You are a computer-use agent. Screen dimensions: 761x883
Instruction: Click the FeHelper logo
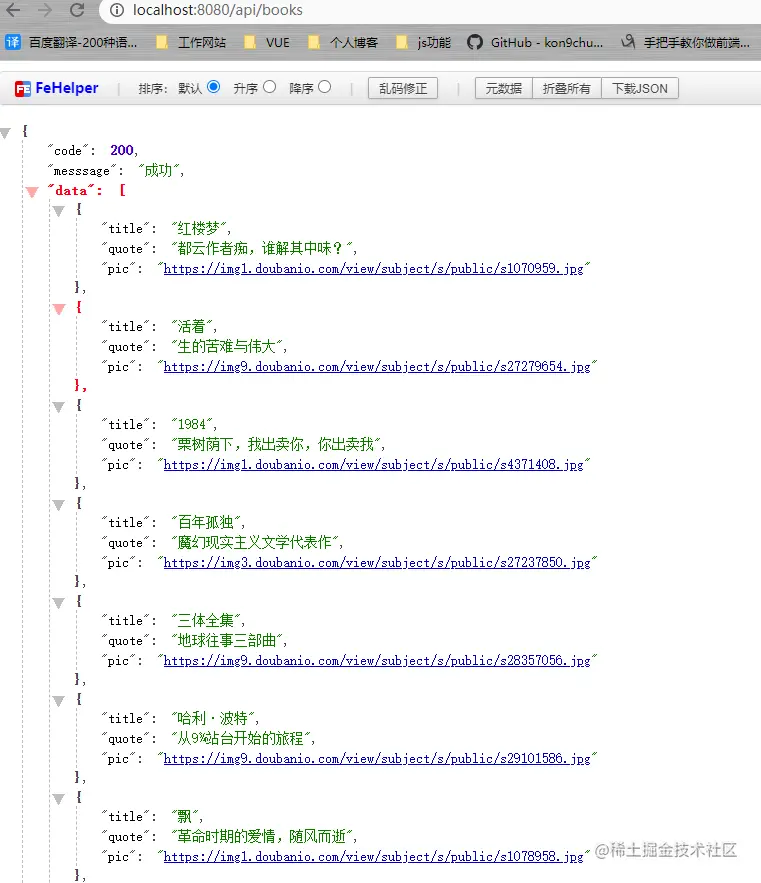56,88
